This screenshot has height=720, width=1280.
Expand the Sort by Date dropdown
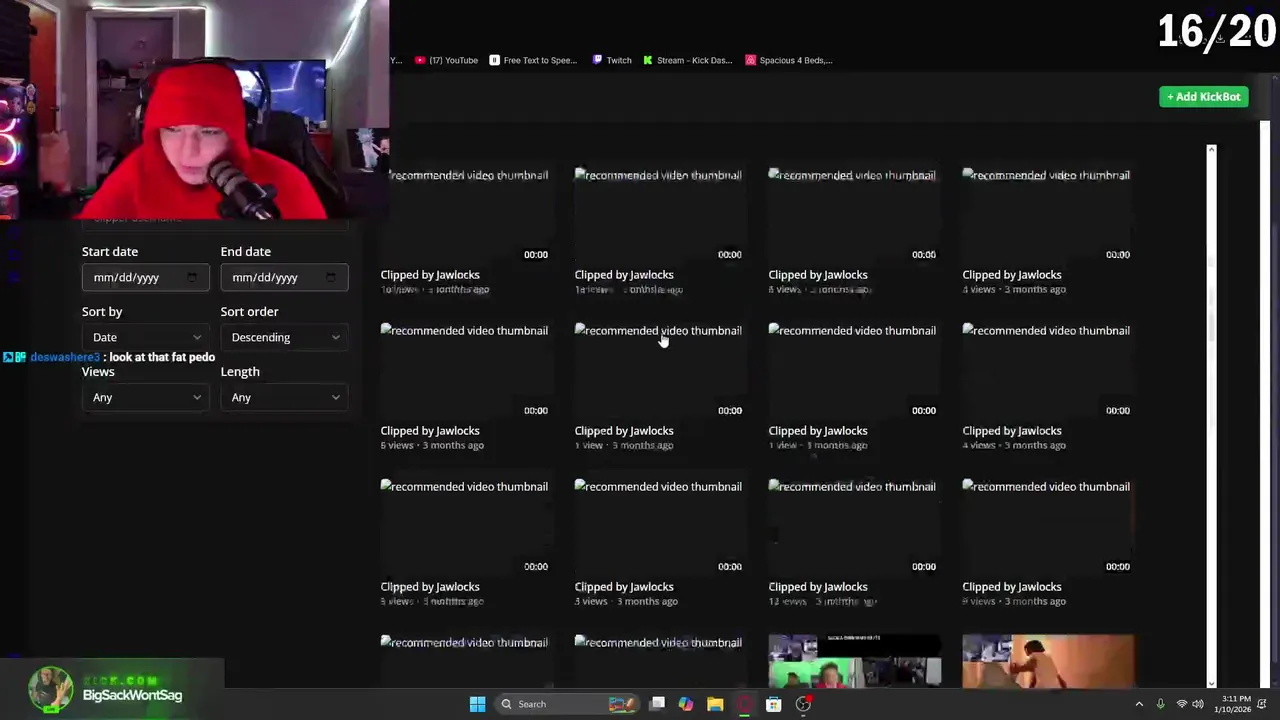coord(145,337)
